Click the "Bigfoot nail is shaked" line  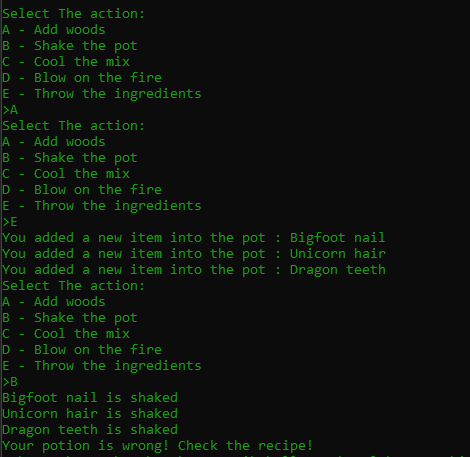tap(90, 398)
